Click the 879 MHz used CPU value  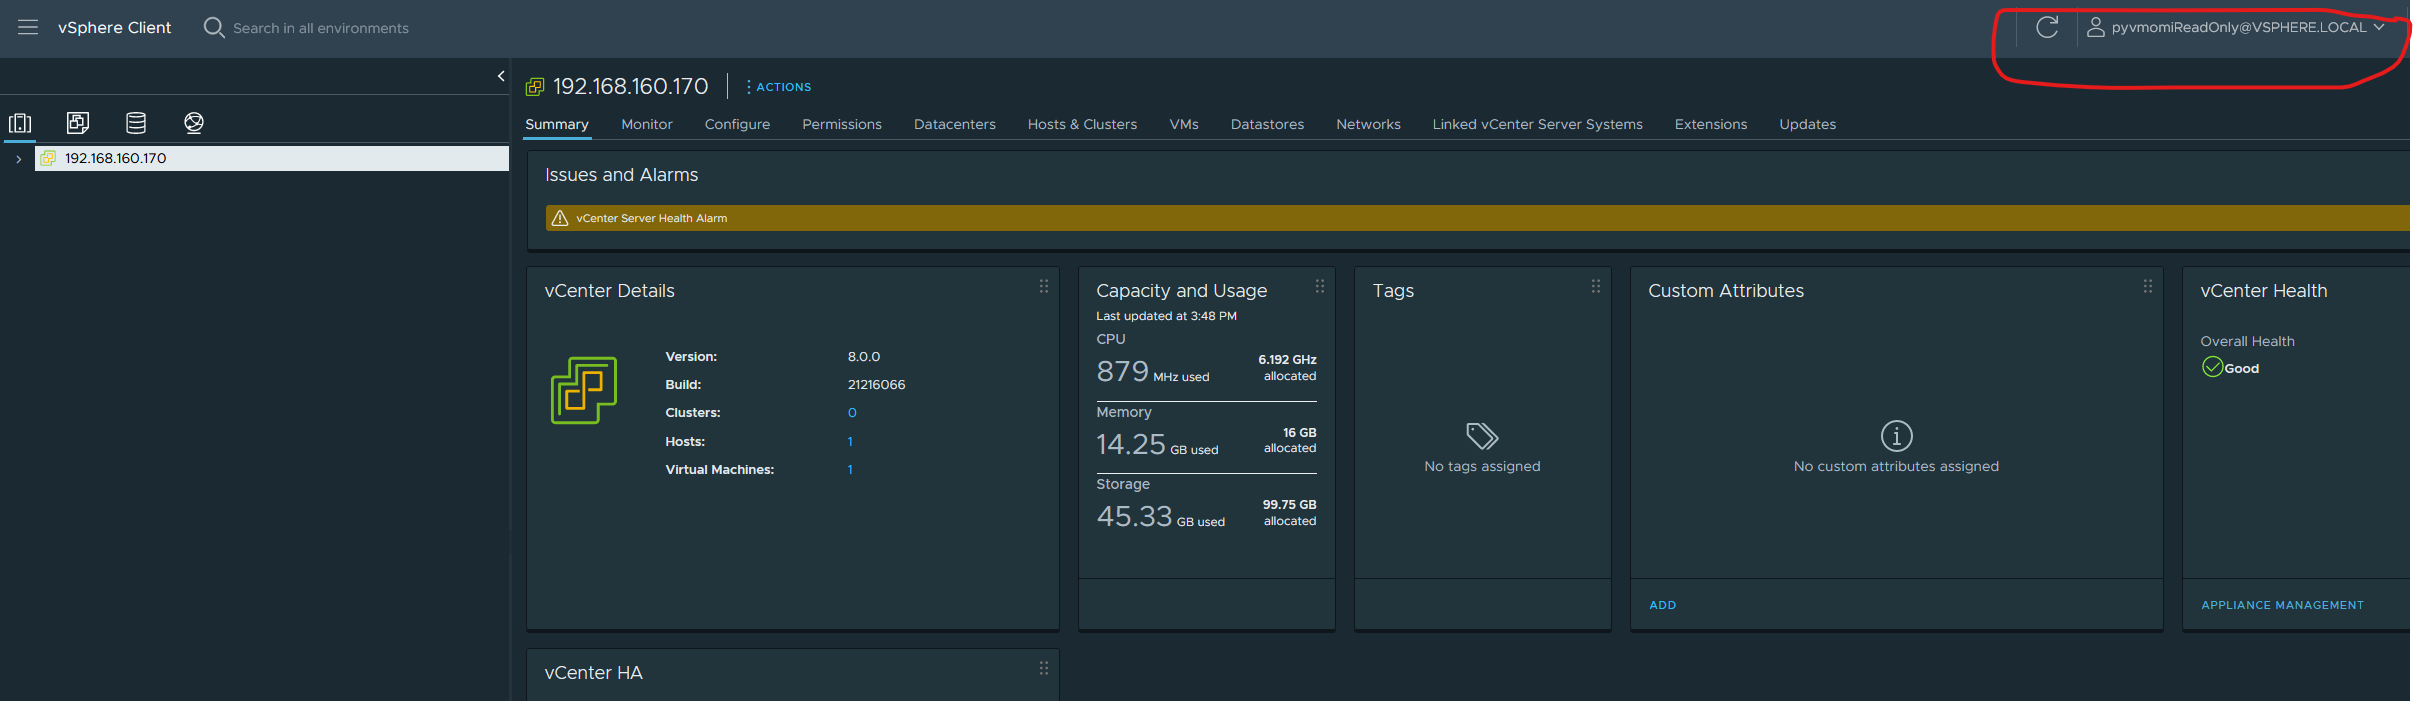coord(1153,371)
